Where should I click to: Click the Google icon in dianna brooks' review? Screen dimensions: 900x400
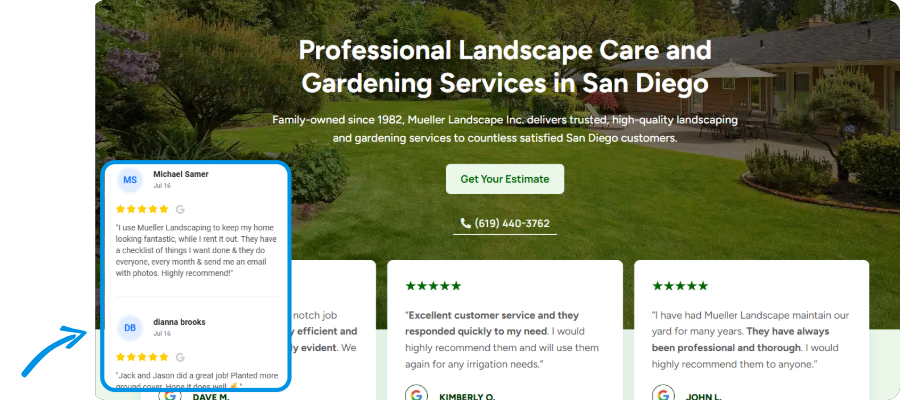pos(180,357)
